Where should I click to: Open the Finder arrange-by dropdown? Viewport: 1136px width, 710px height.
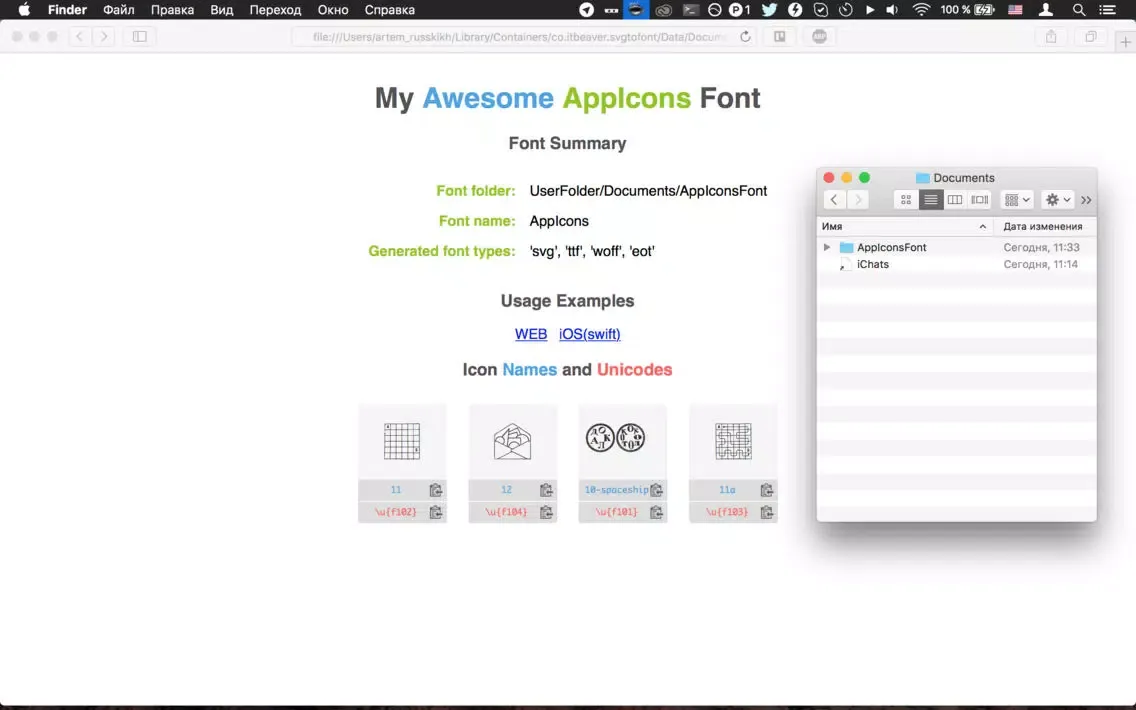(x=1017, y=200)
